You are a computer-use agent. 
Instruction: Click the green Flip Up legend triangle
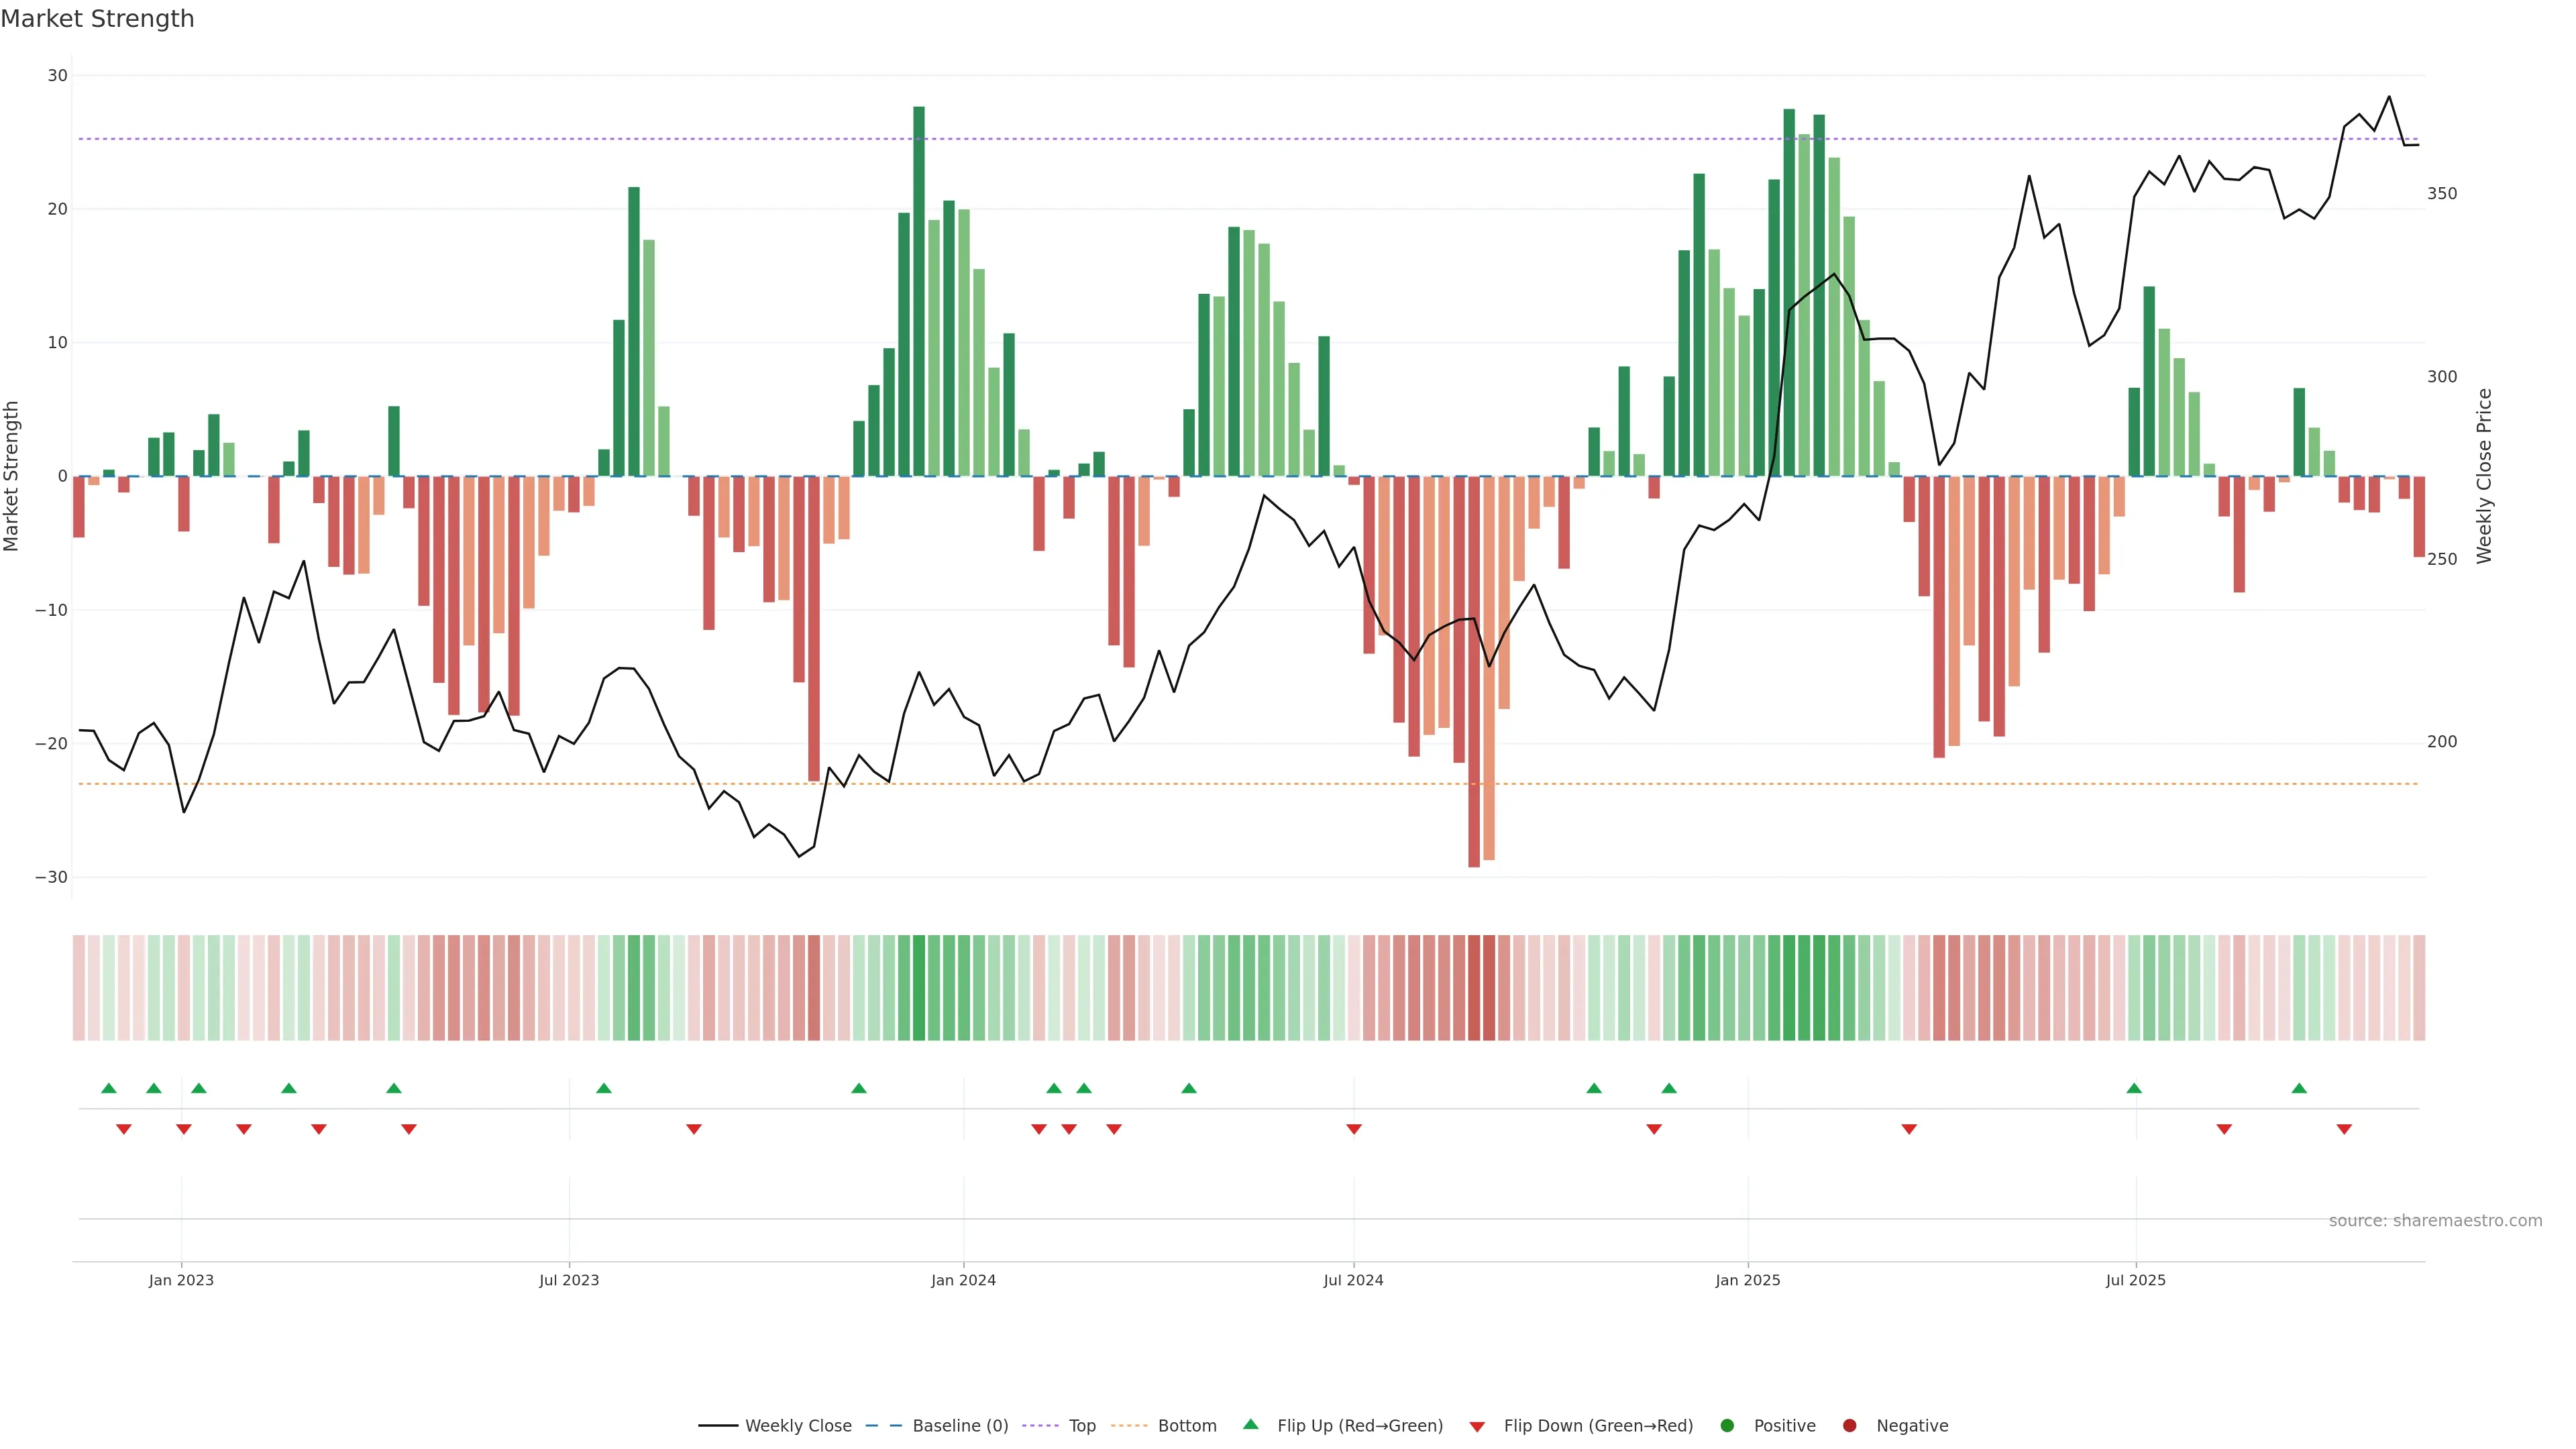(1250, 1424)
